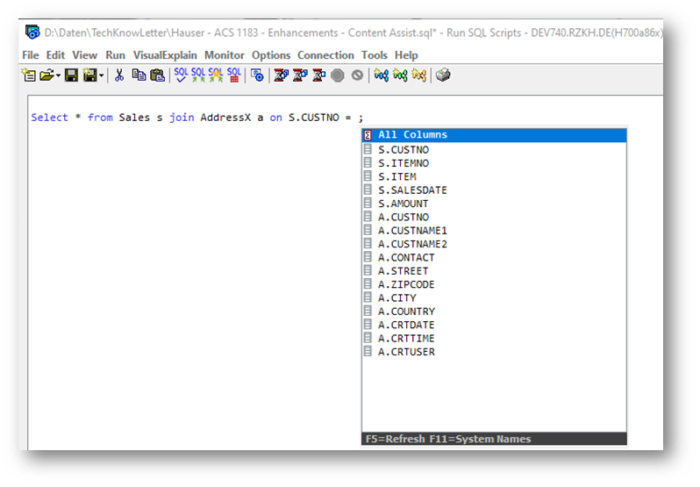Select A.CONTACT column entry
Viewport: 700px width, 487px height.
point(494,257)
